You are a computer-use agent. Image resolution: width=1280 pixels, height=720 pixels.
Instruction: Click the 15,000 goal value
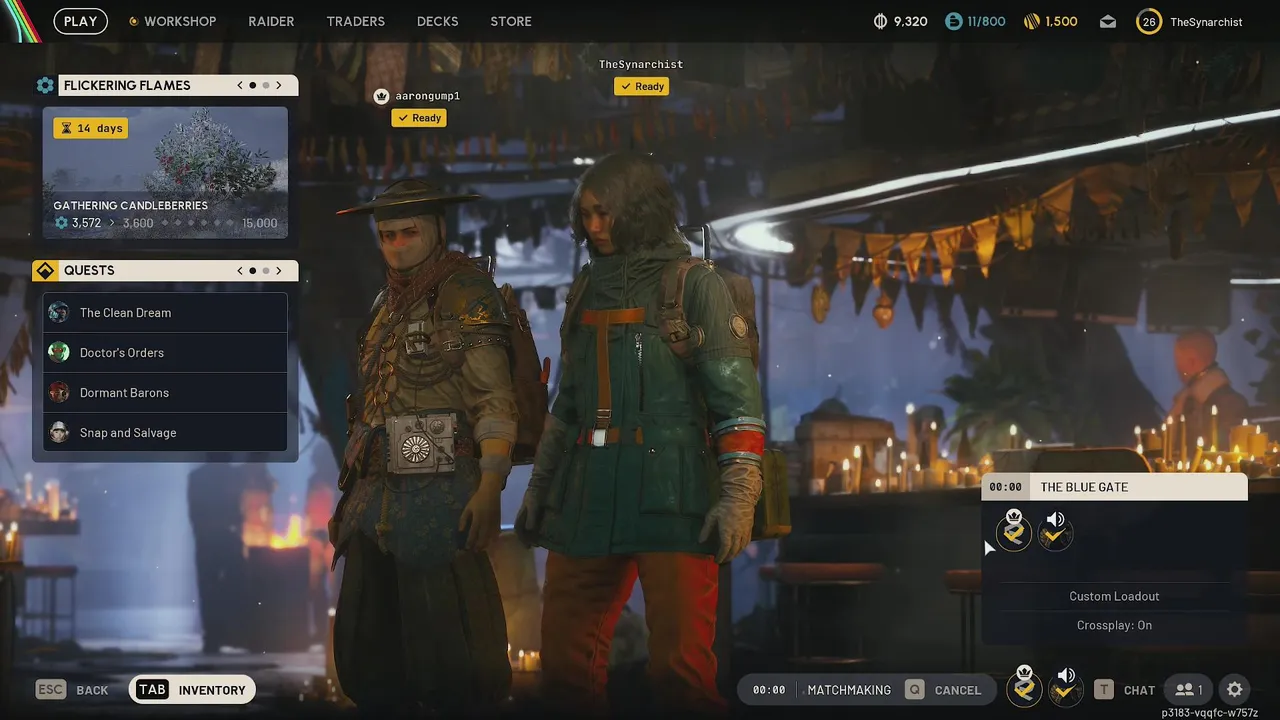[260, 223]
